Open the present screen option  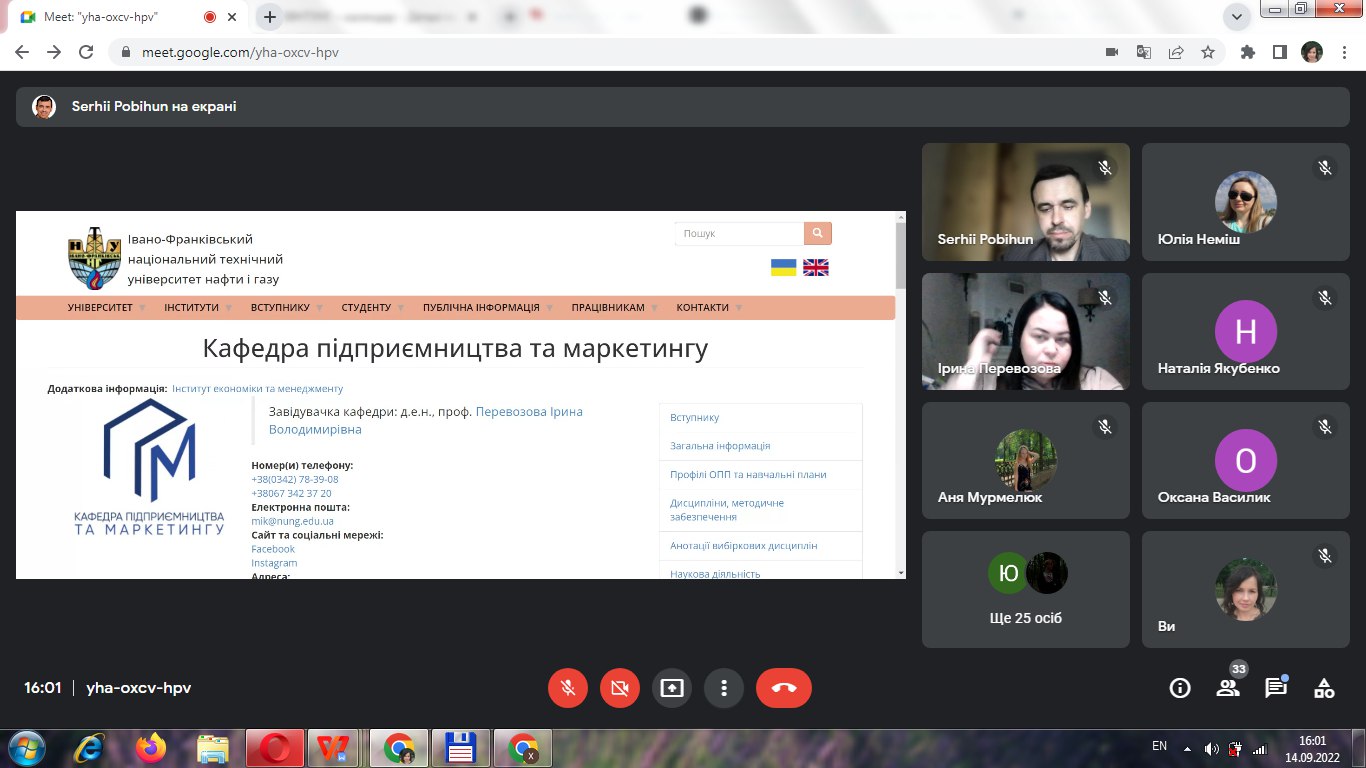click(671, 688)
